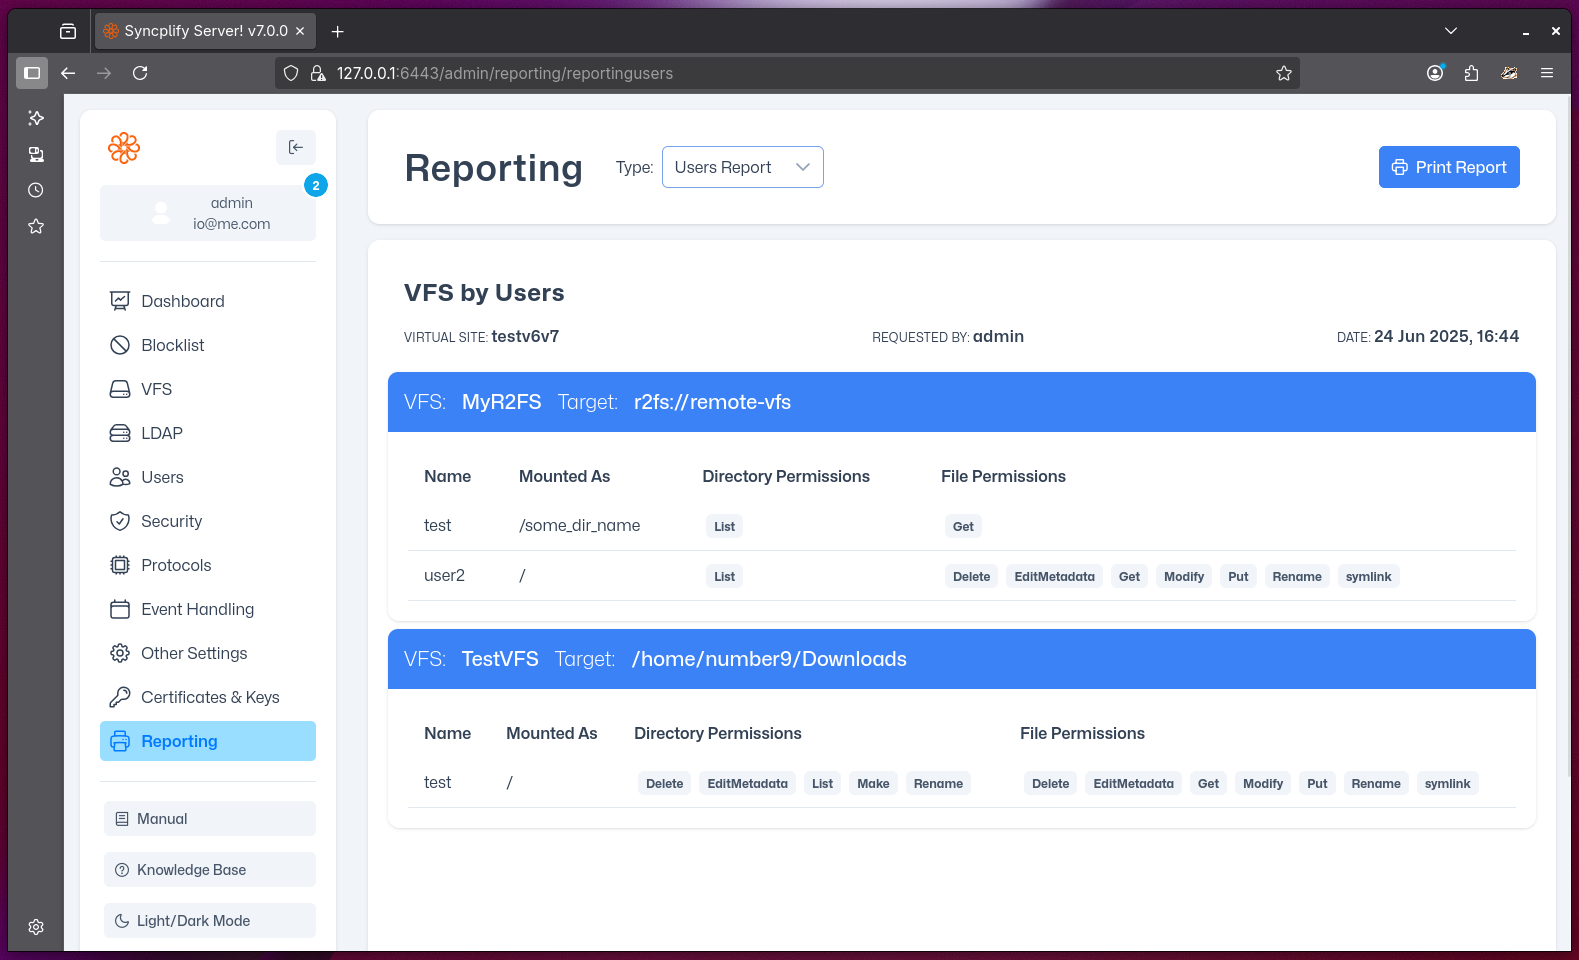Click the r2fs://remote-vfs target text

712,402
